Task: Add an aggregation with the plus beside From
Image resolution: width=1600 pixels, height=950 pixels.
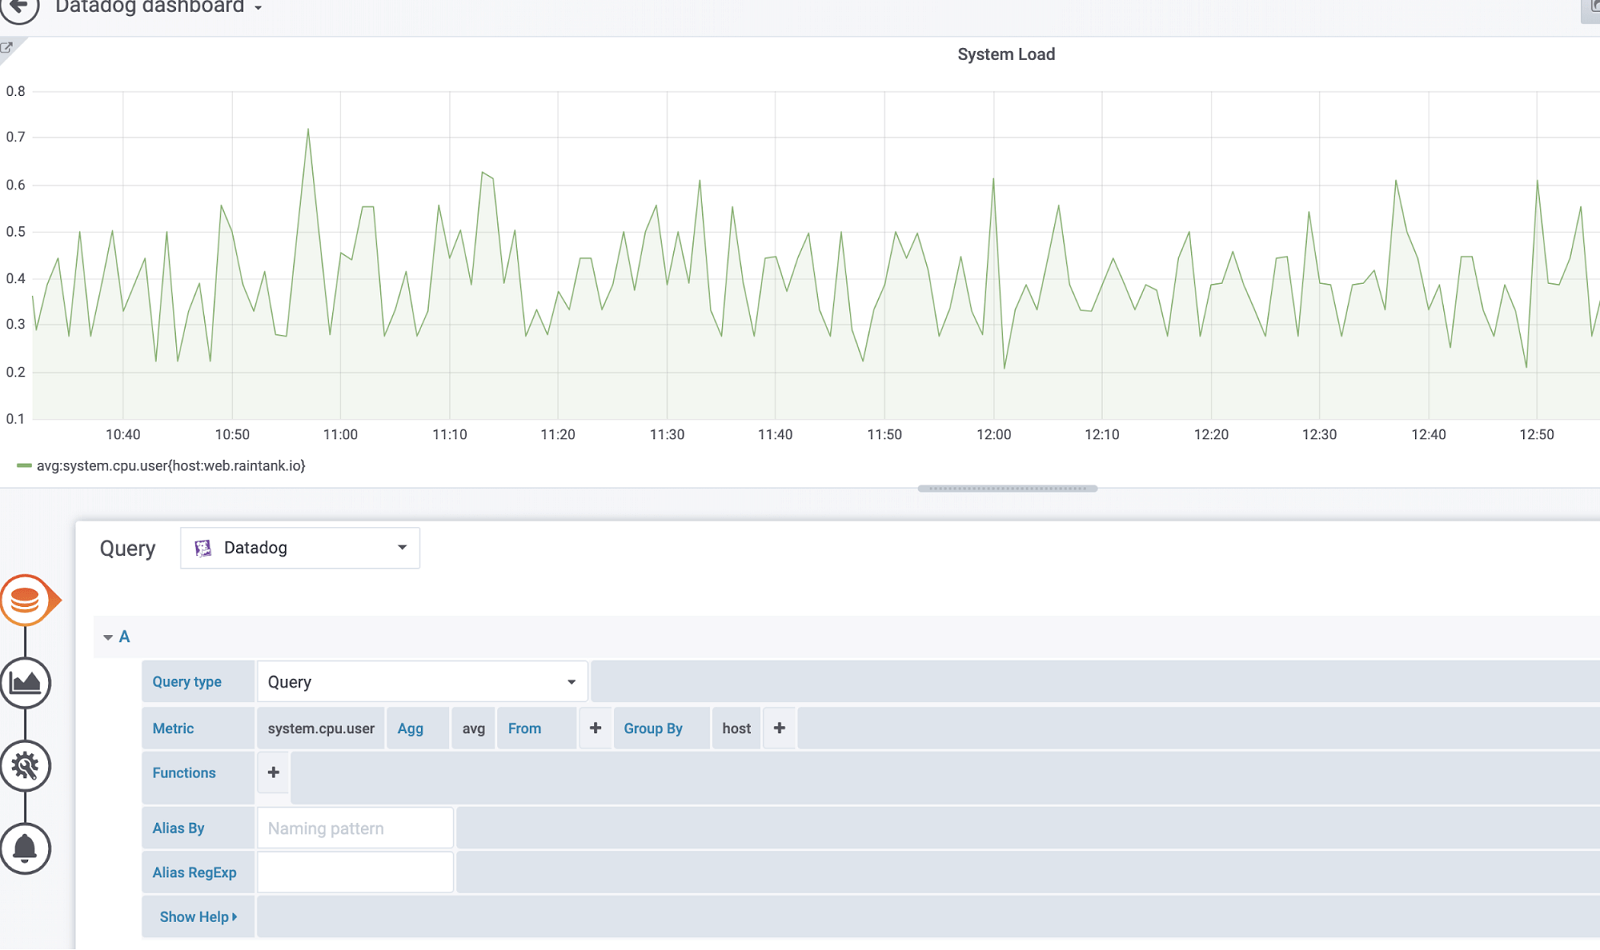Action: [x=595, y=728]
